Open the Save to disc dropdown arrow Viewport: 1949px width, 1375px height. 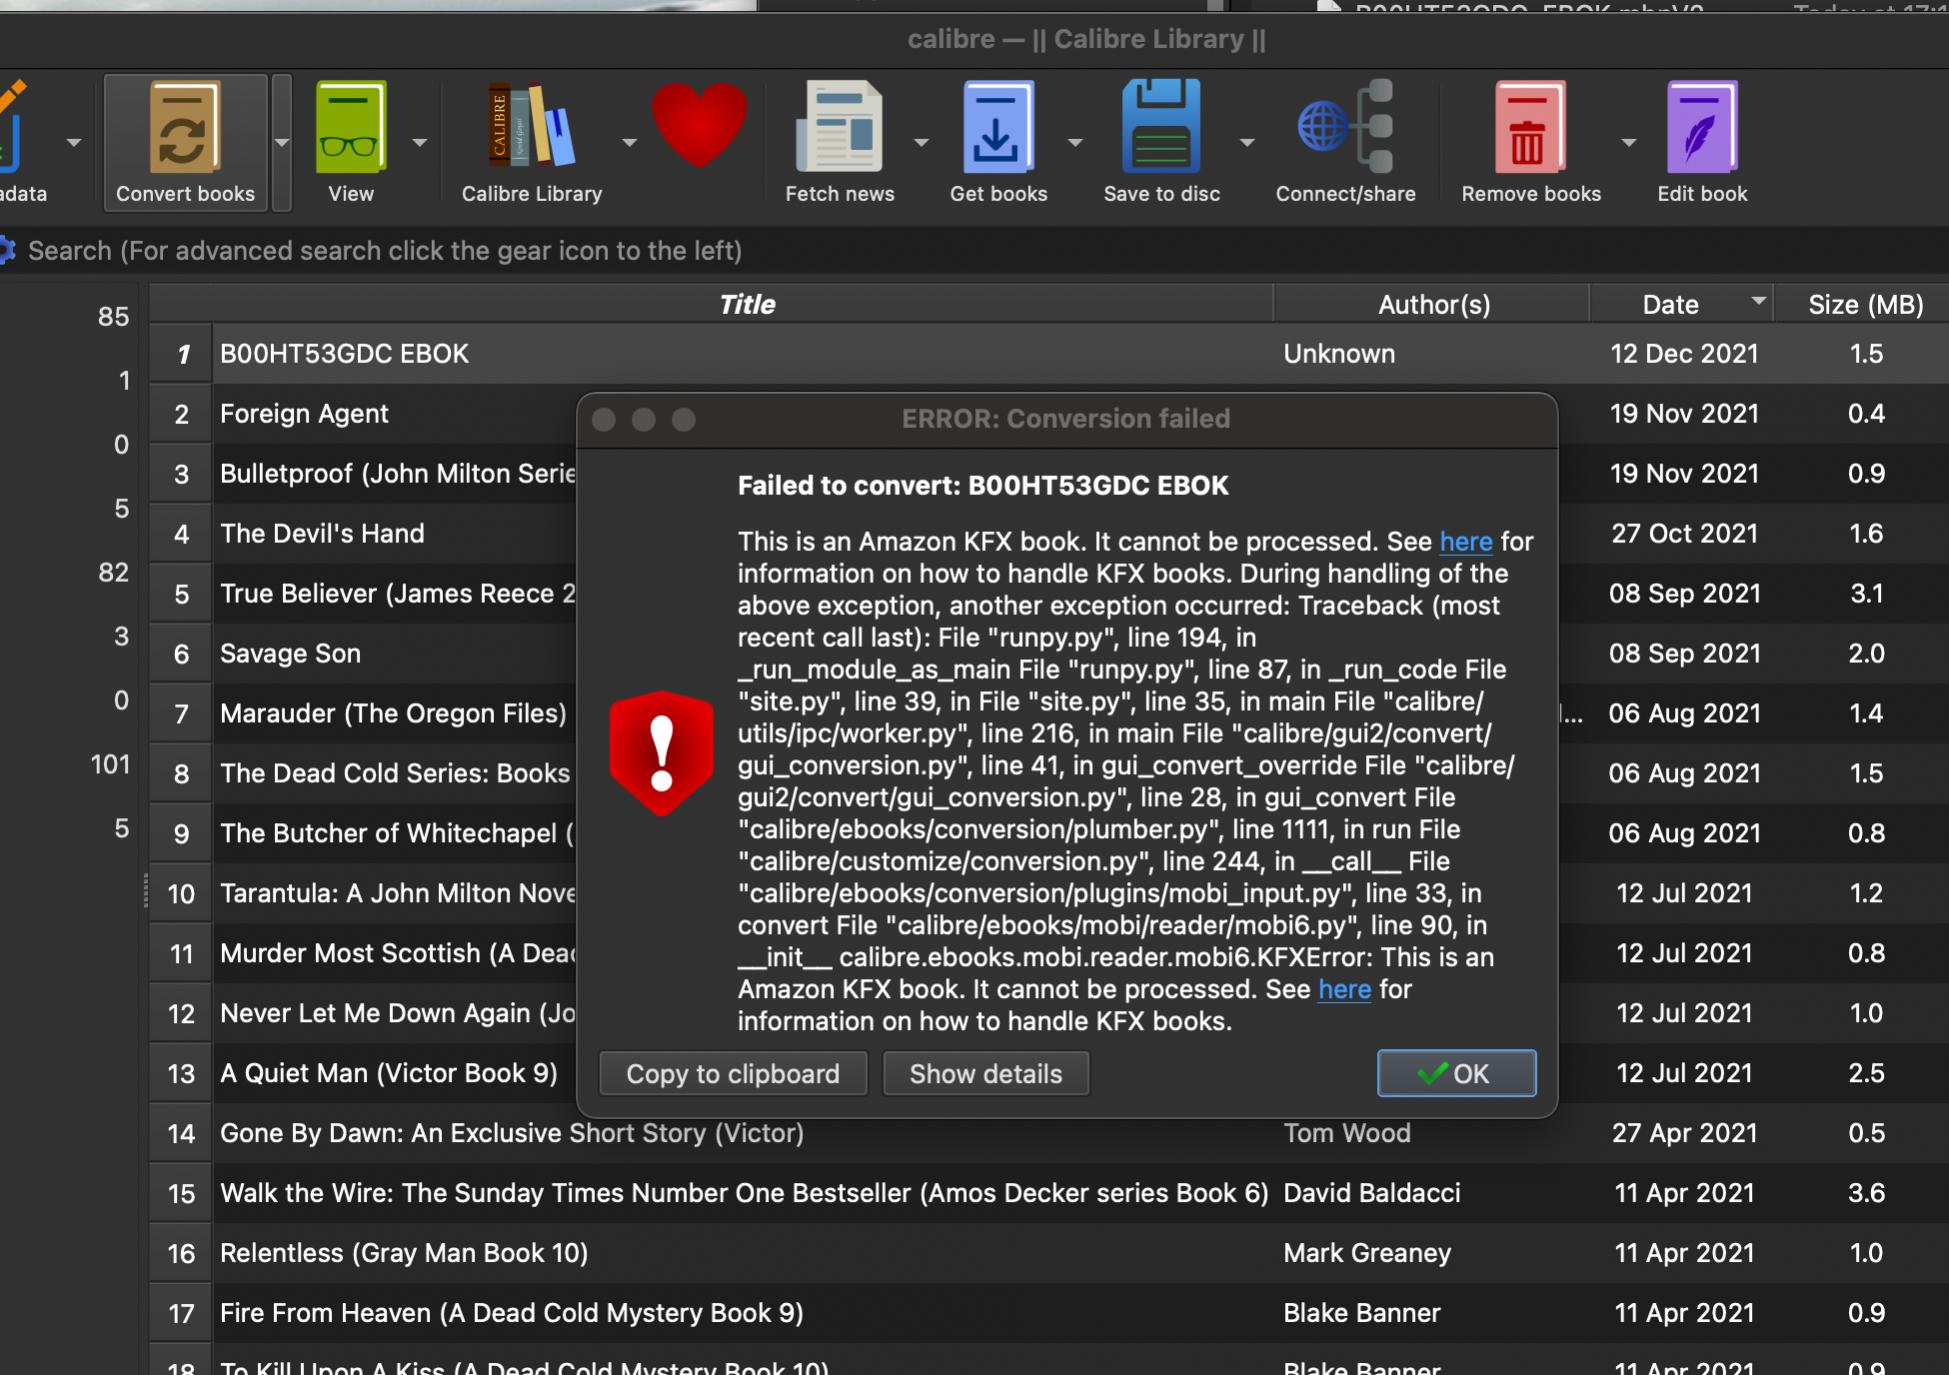pos(1246,143)
